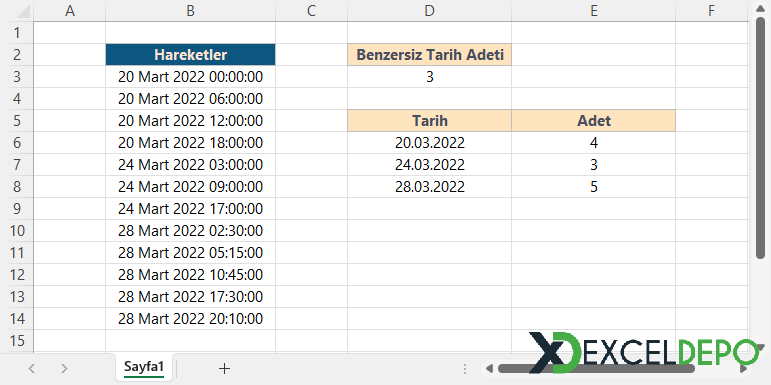Open the Sayfa1 sheet tab
This screenshot has width=771, height=385.
pos(144,367)
